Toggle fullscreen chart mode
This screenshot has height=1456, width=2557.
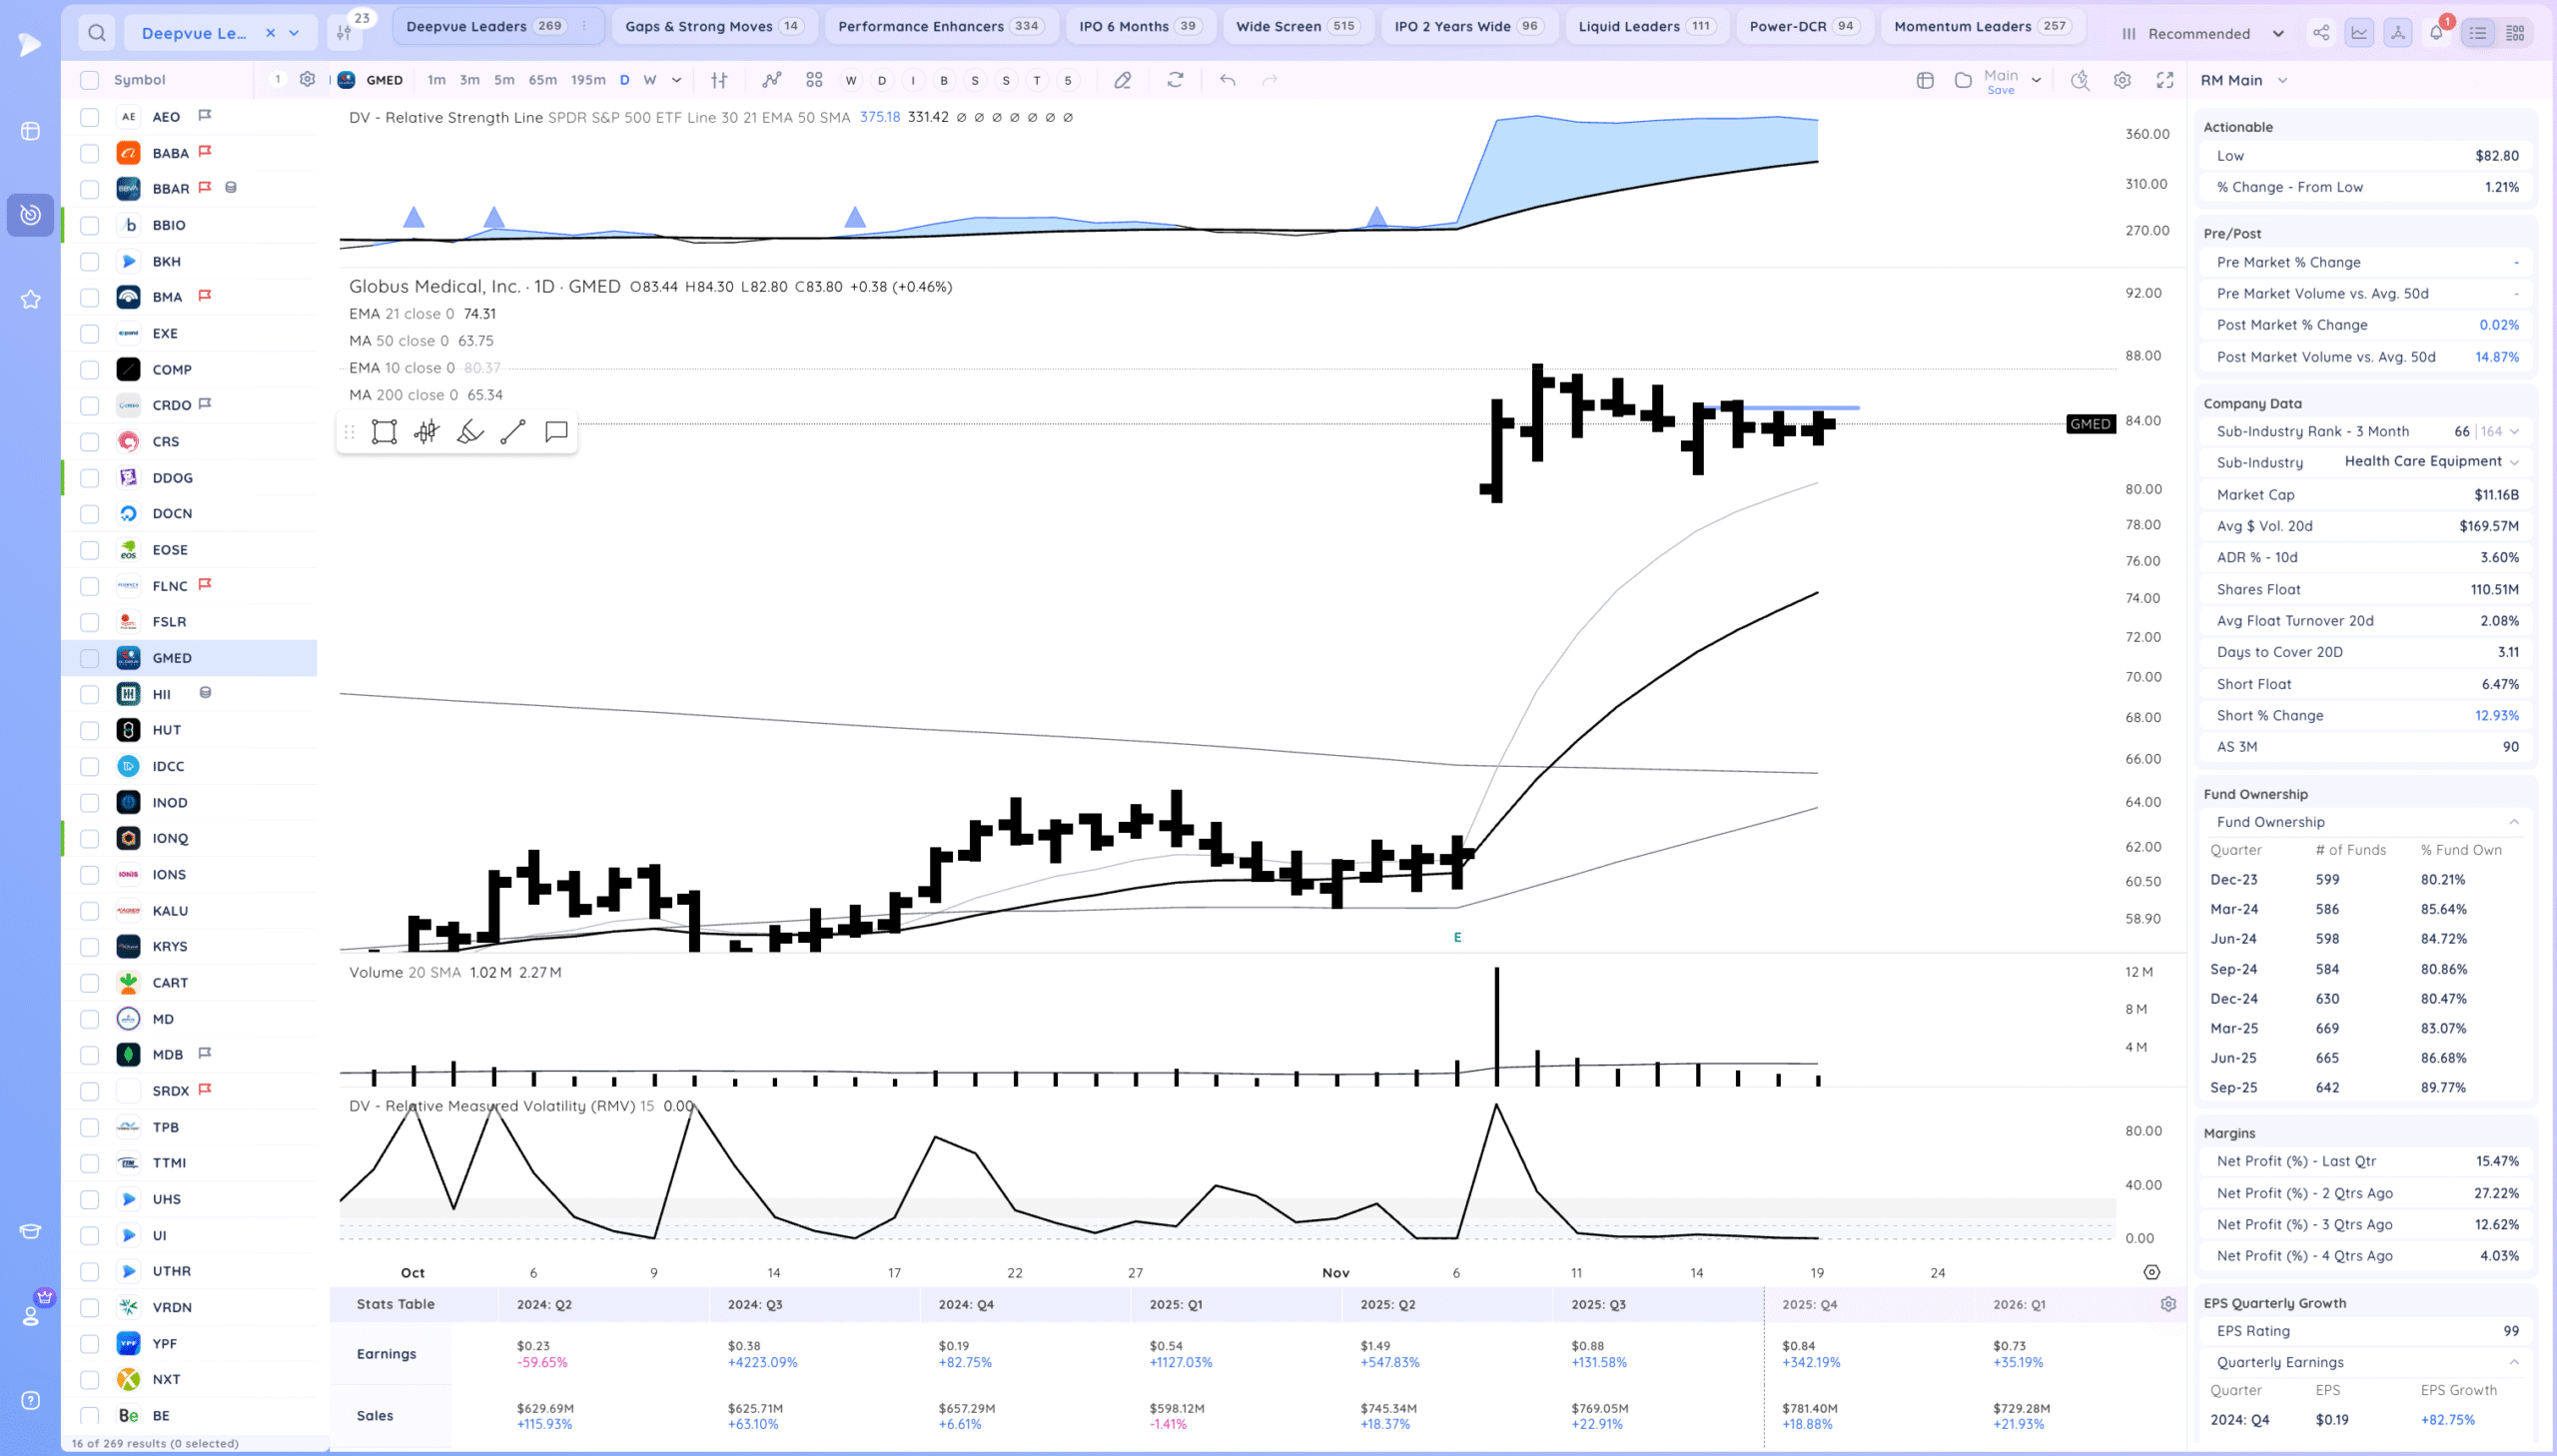click(2165, 80)
